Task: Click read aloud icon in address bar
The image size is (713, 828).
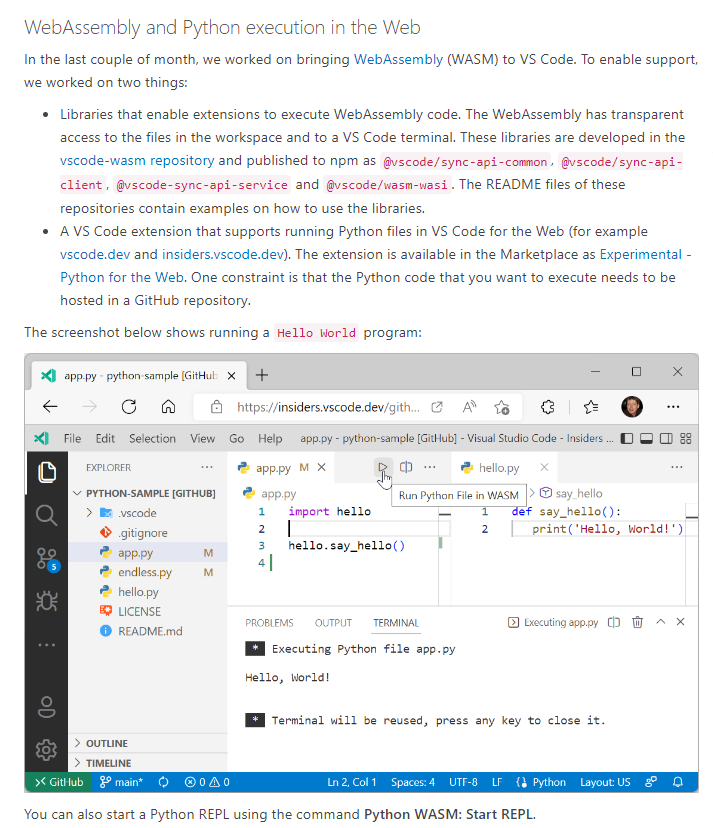Action: point(470,407)
